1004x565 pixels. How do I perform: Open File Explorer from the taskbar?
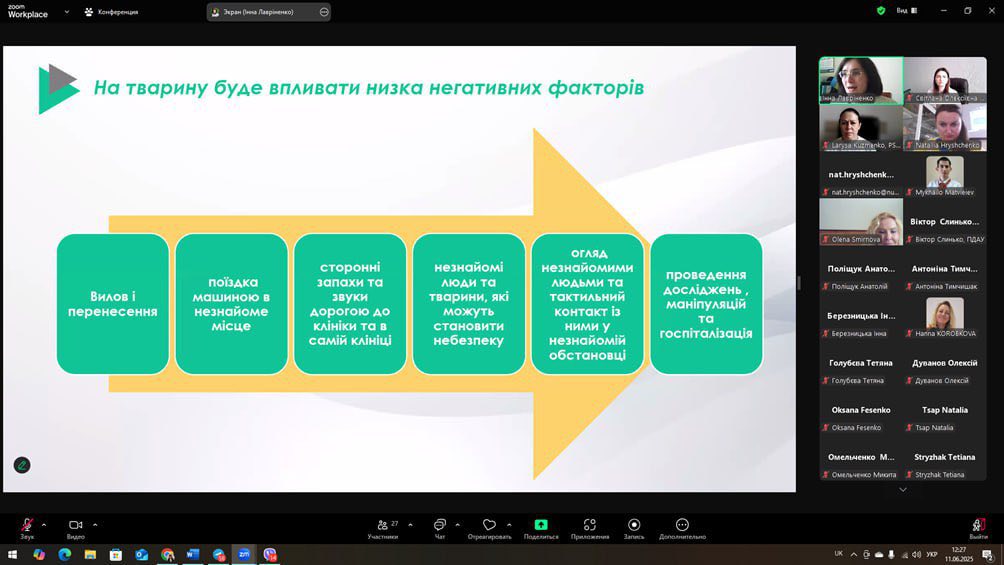pos(90,554)
